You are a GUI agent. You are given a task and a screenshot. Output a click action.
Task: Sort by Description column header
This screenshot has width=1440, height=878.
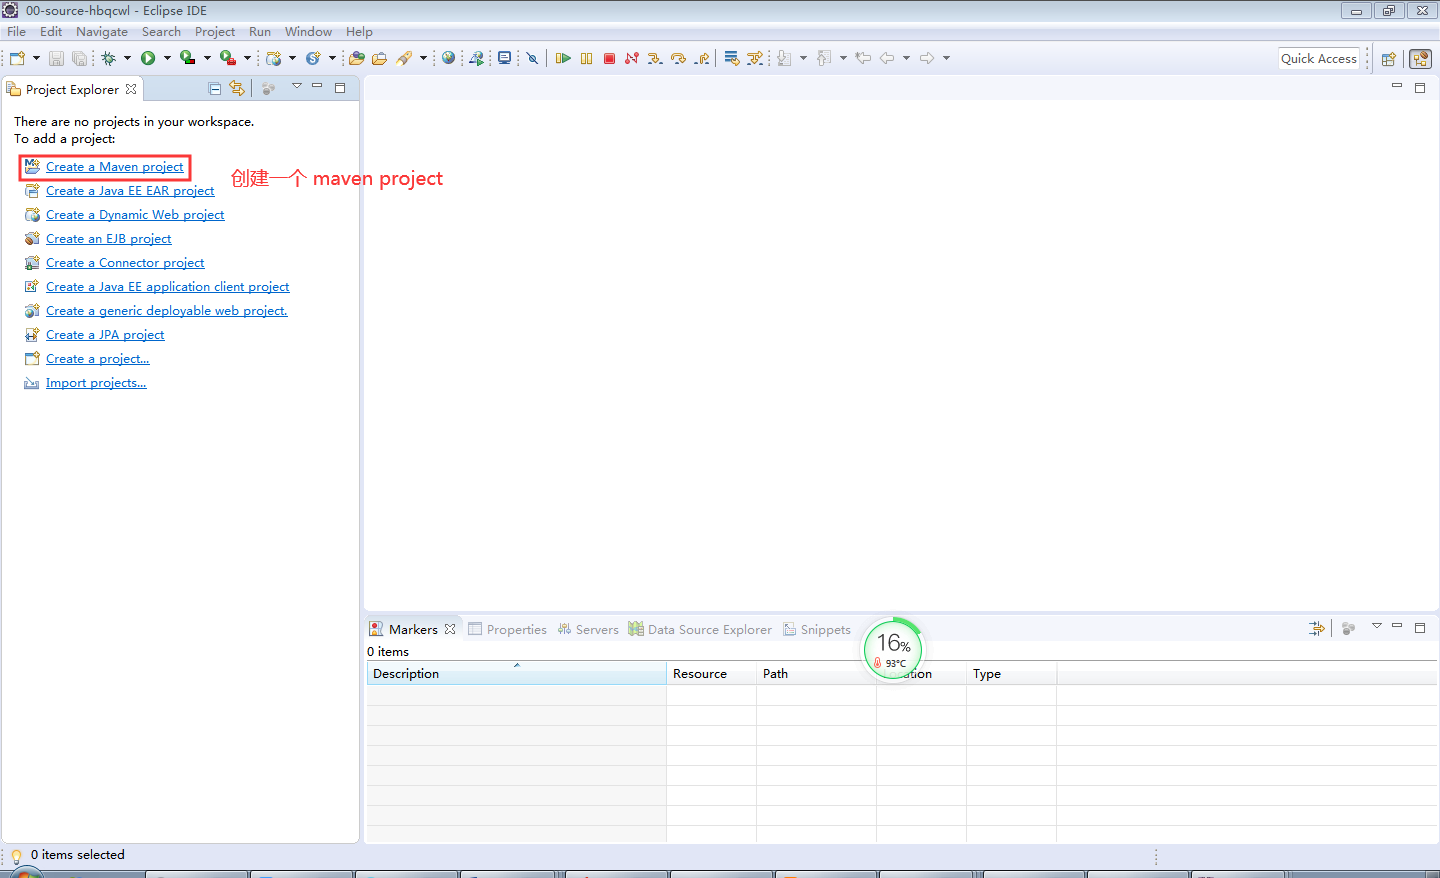pyautogui.click(x=516, y=674)
